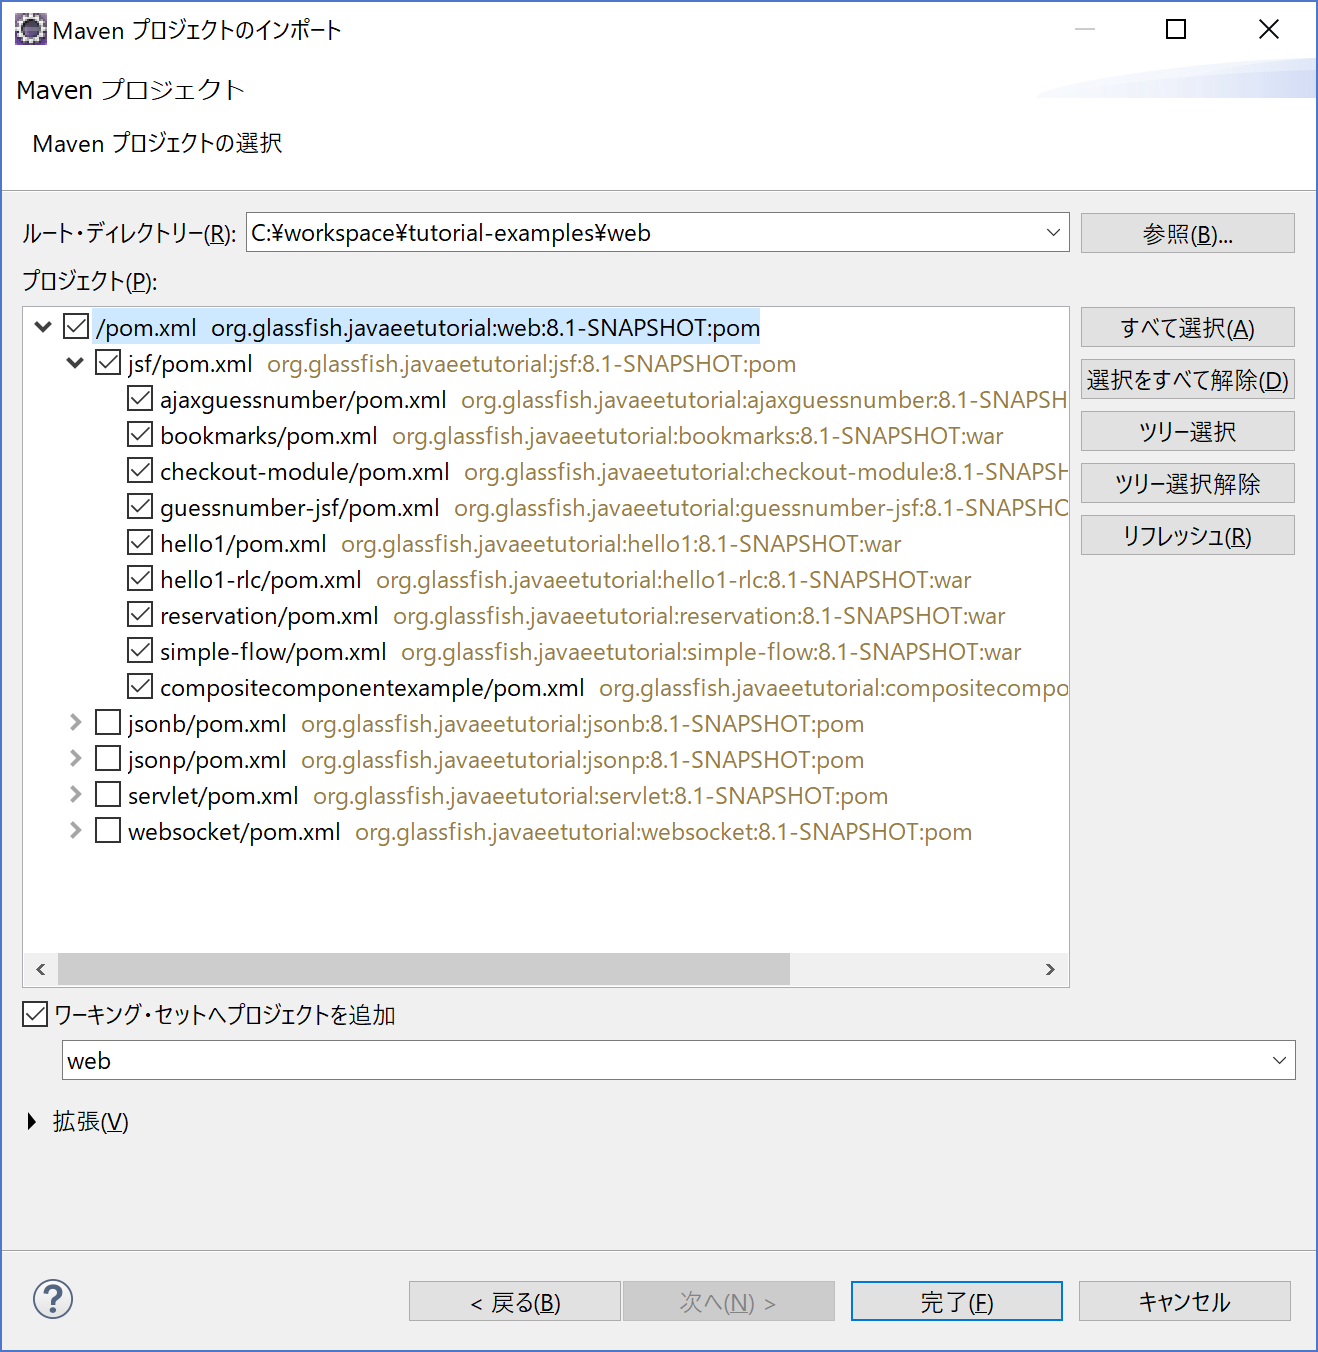Open the working set dropdown arrow
1318x1352 pixels.
pos(1279,1060)
